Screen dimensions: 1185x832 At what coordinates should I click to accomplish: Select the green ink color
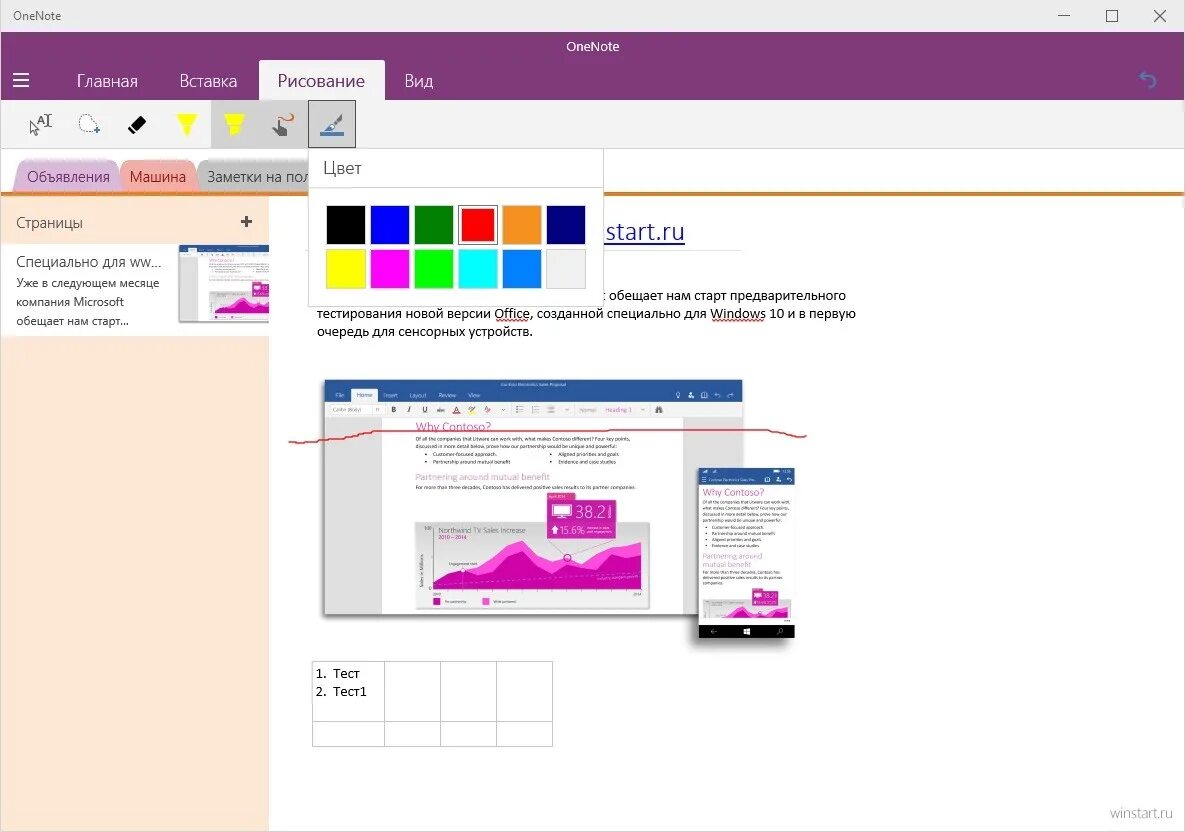coord(433,224)
